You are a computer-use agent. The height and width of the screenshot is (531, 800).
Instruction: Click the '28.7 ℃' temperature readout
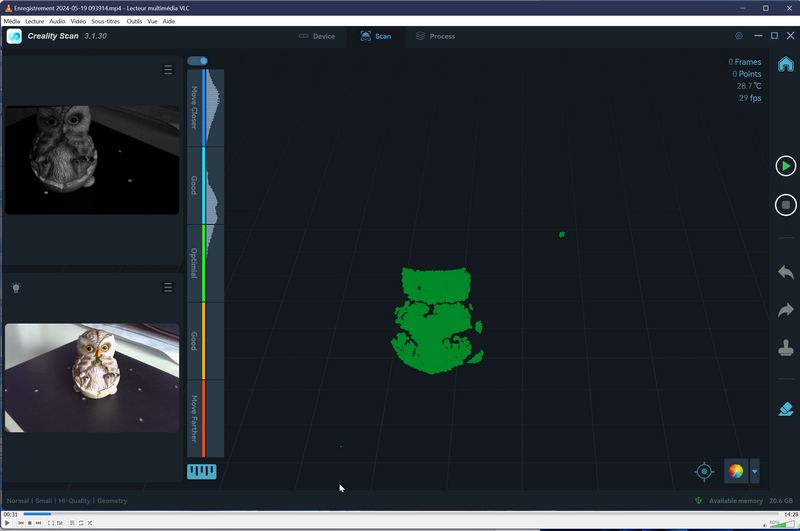[749, 86]
